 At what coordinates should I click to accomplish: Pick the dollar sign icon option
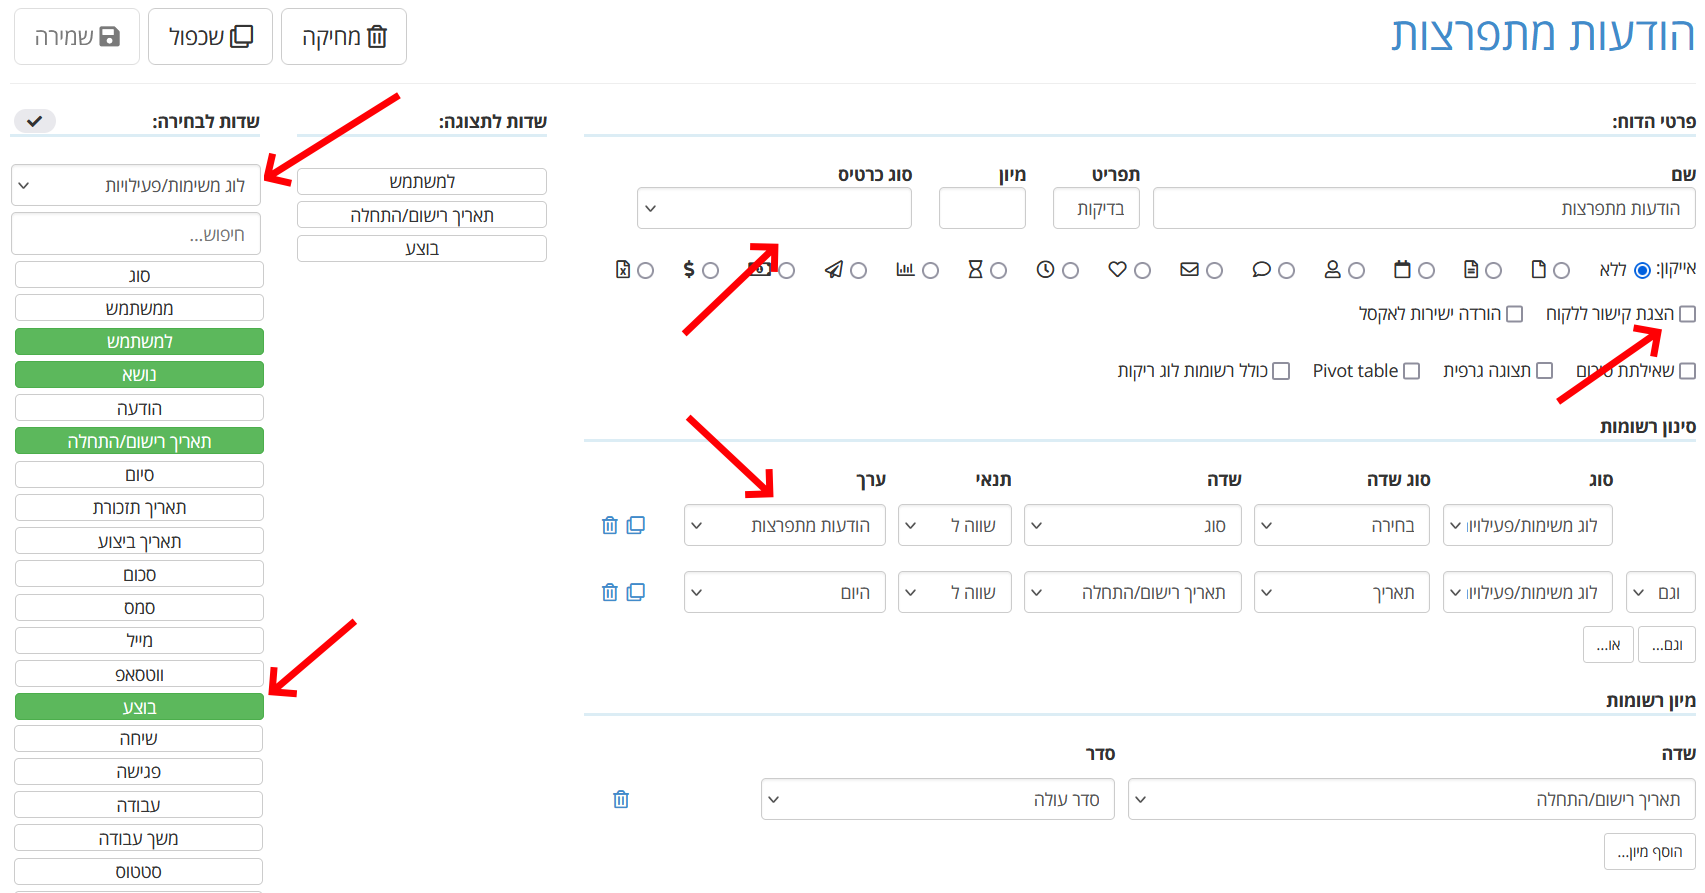tap(710, 271)
